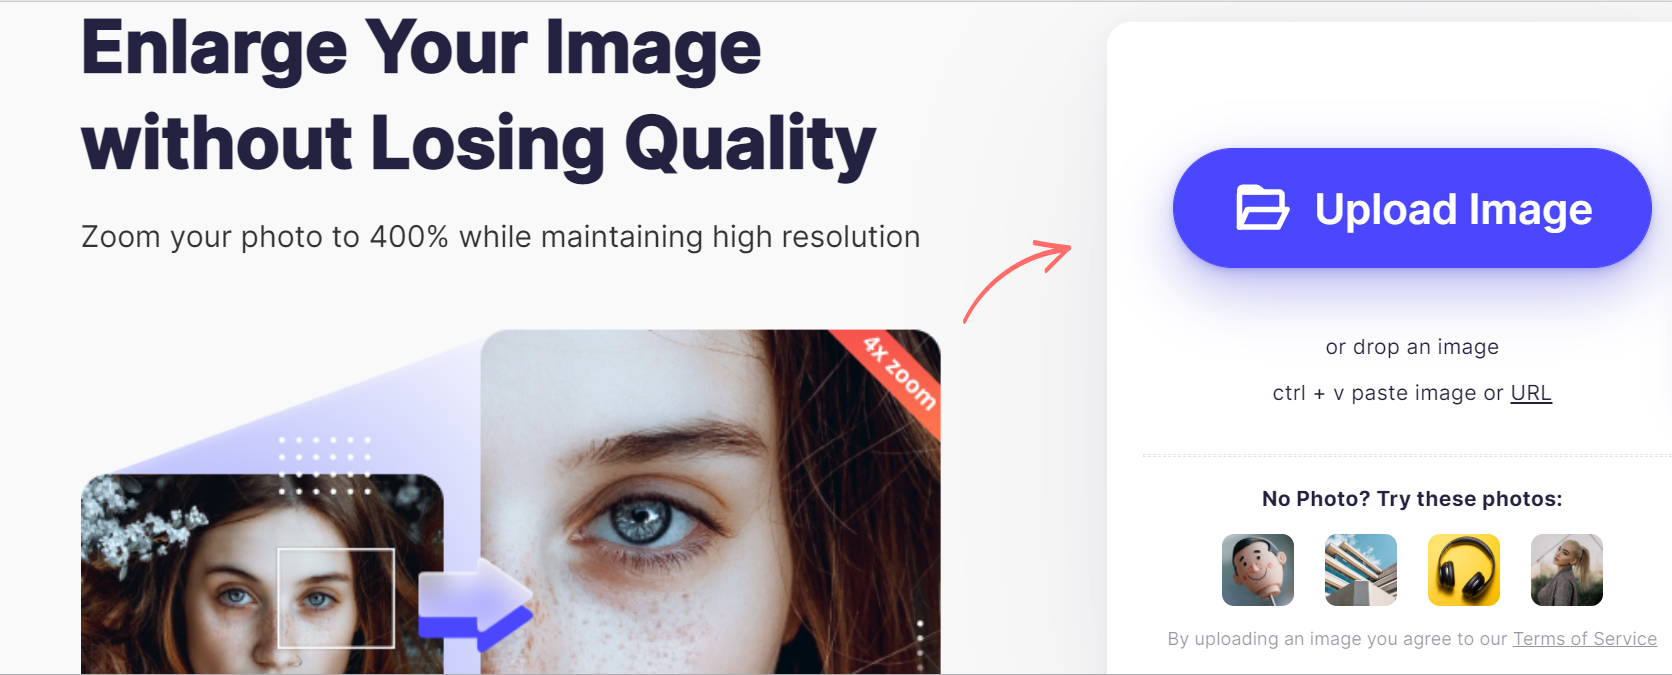This screenshot has width=1672, height=675.
Task: Click the "Zoom your photo to 400%" subtitle
Action: (x=501, y=237)
